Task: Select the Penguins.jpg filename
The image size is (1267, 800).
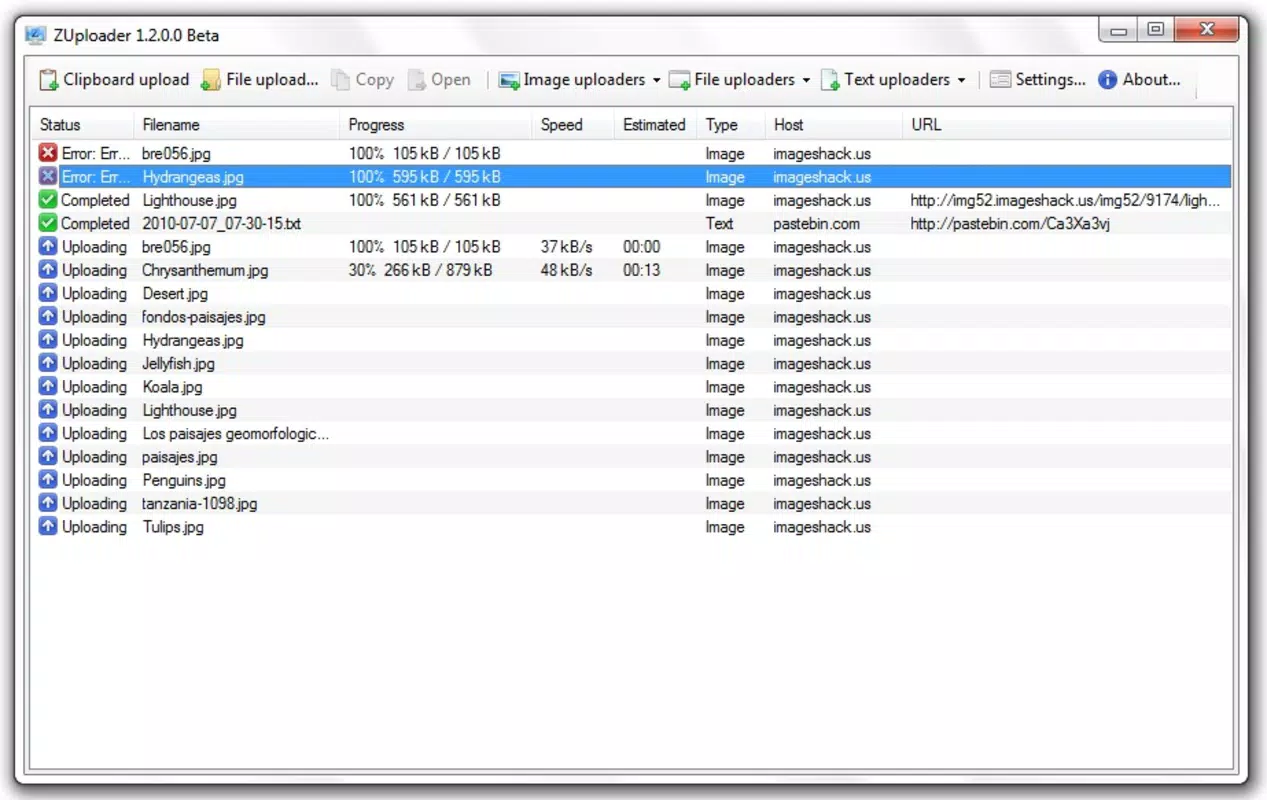Action: [183, 480]
